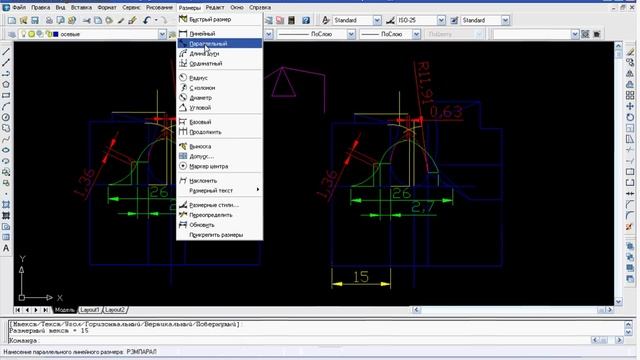
Task: Toggle layer on/off lightbulb for осевые
Action: (x=23, y=34)
